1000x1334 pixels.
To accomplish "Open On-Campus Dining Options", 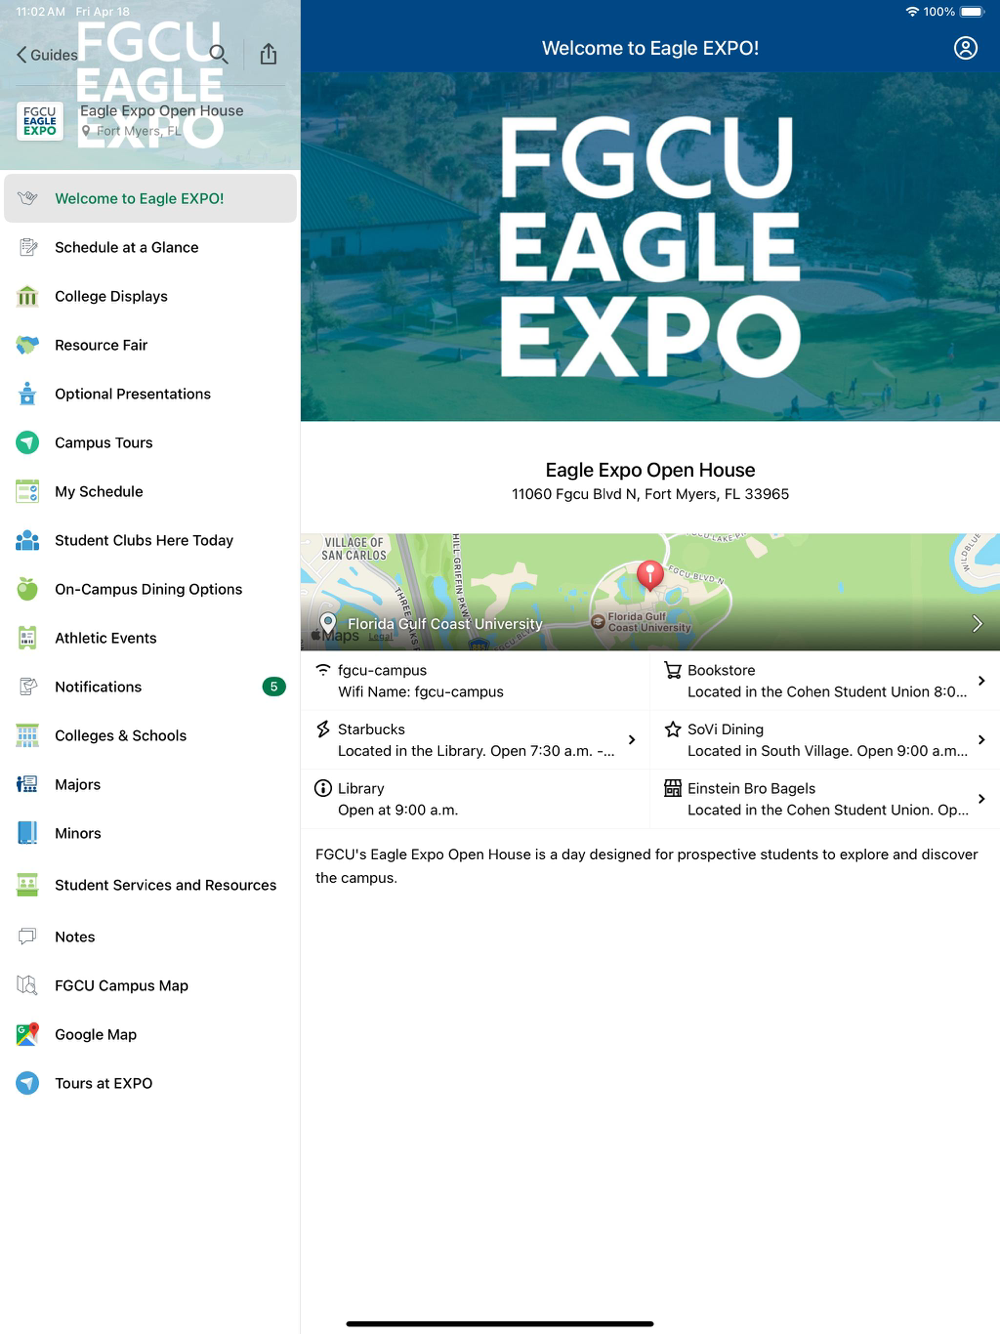I will [x=150, y=589].
